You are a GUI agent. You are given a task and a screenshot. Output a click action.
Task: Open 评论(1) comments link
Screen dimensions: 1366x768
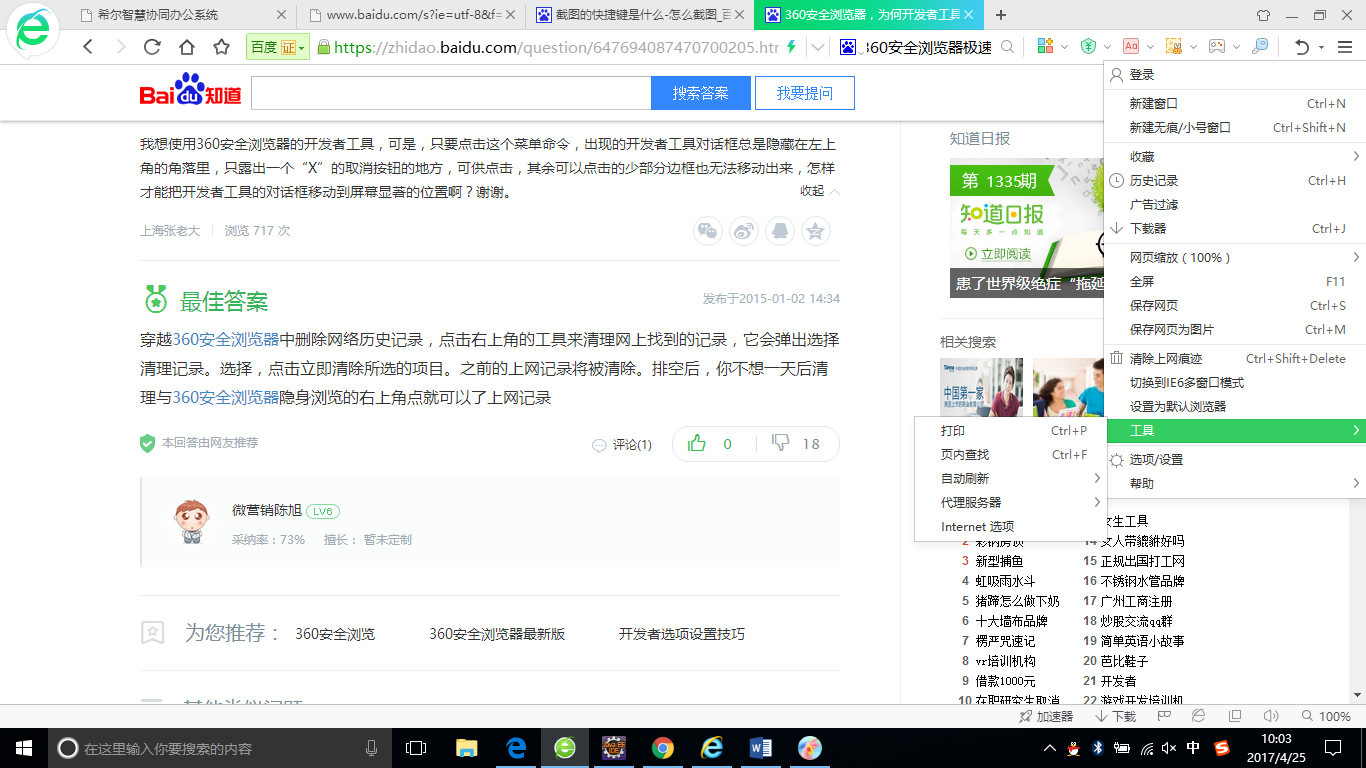tap(622, 444)
